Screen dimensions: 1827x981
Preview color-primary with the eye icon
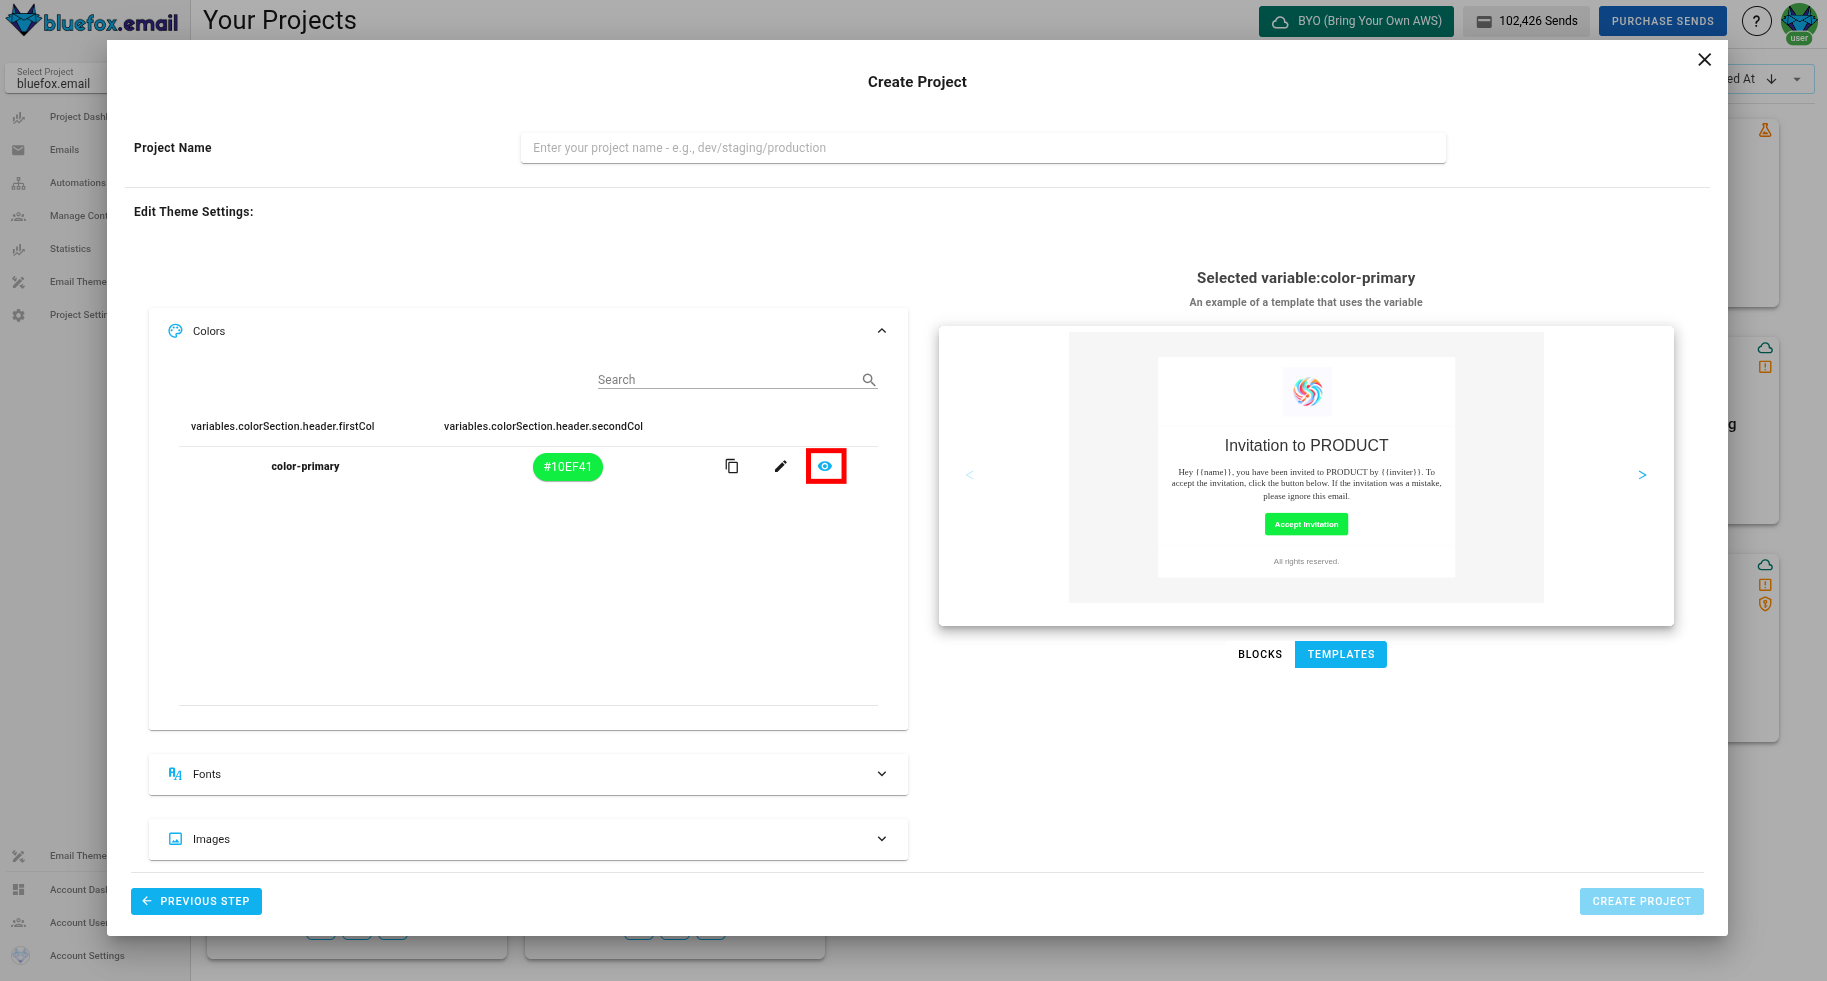tap(825, 466)
